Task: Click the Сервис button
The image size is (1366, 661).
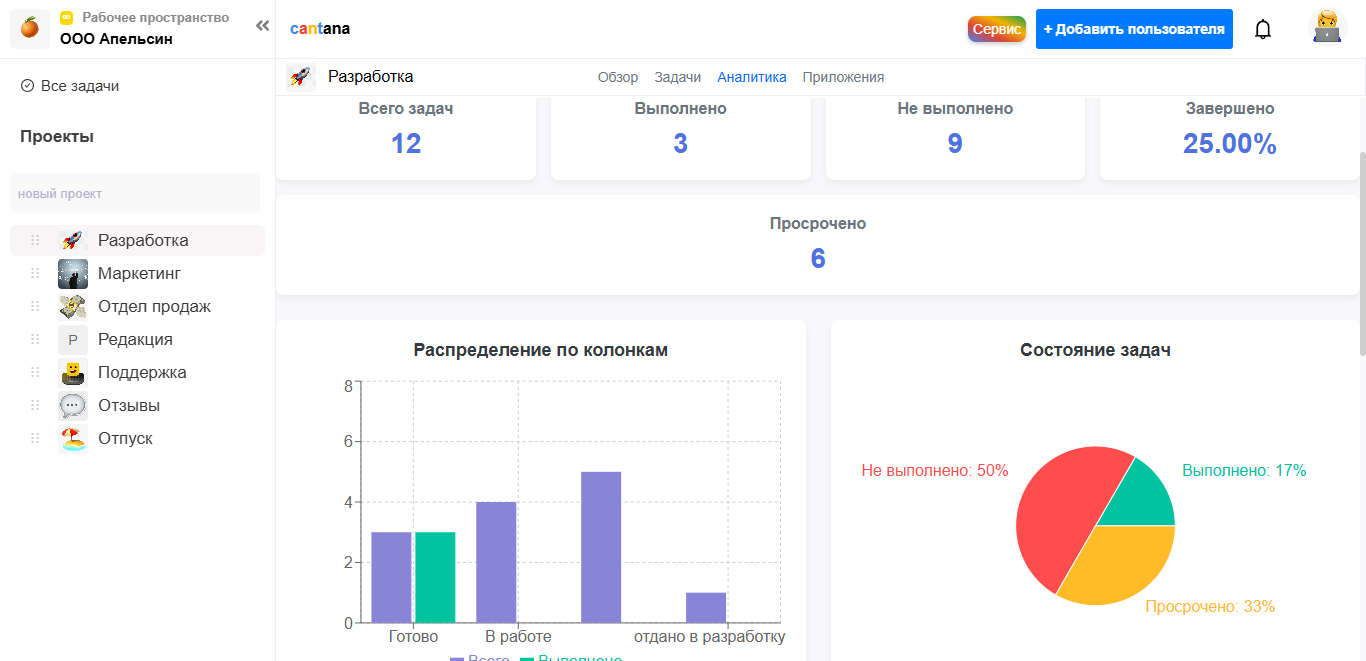Action: [996, 30]
